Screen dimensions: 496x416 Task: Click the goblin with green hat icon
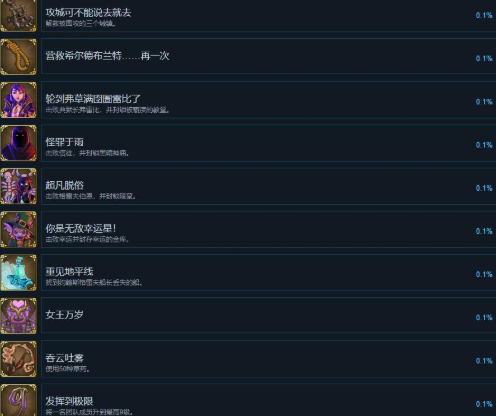[x=18, y=229]
